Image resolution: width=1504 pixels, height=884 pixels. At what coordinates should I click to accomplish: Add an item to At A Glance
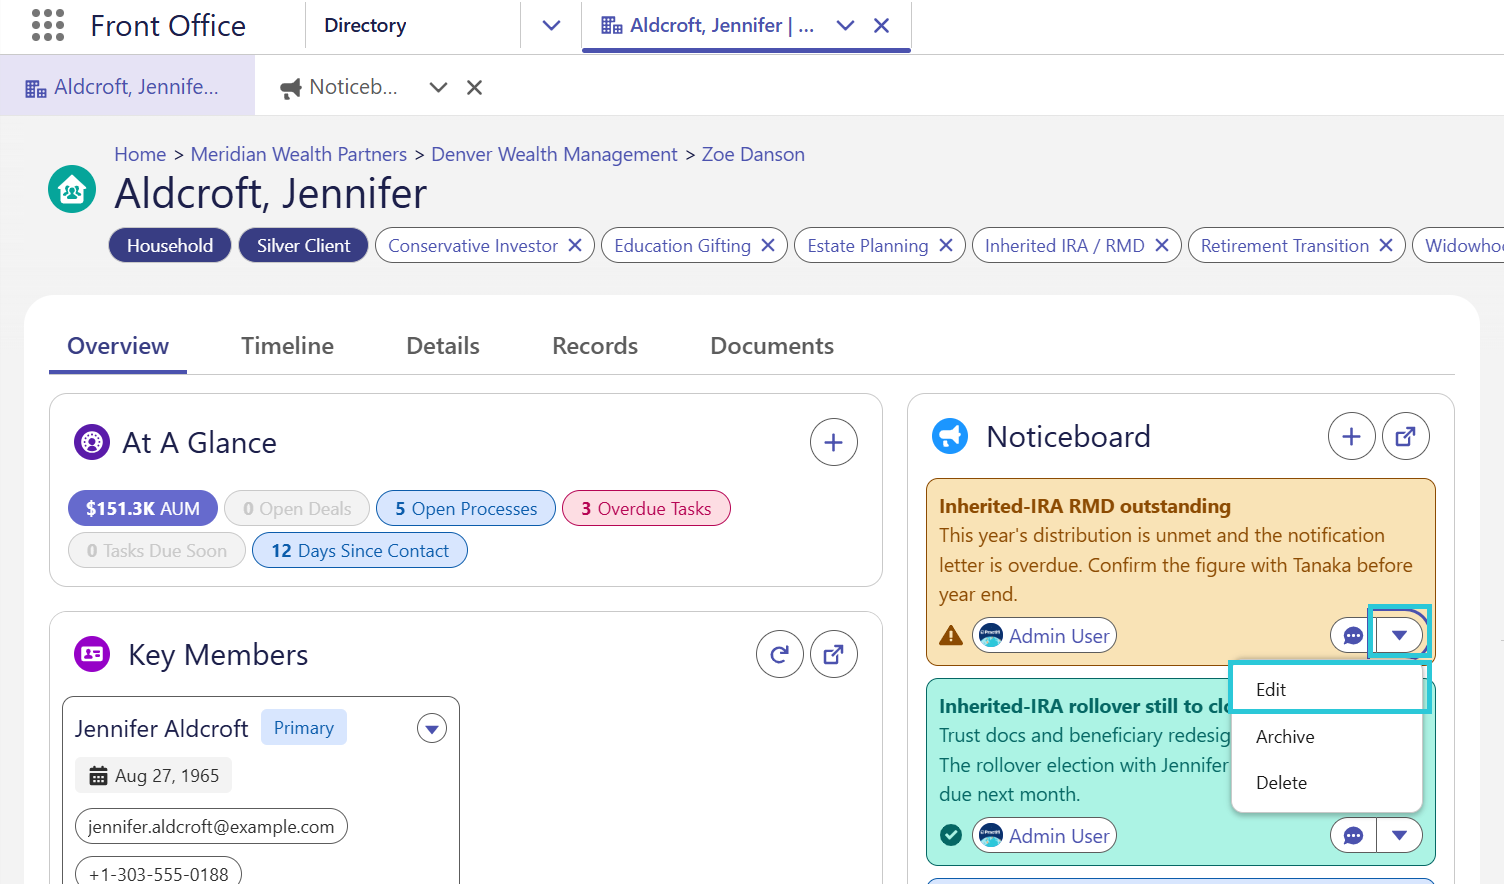pos(834,442)
